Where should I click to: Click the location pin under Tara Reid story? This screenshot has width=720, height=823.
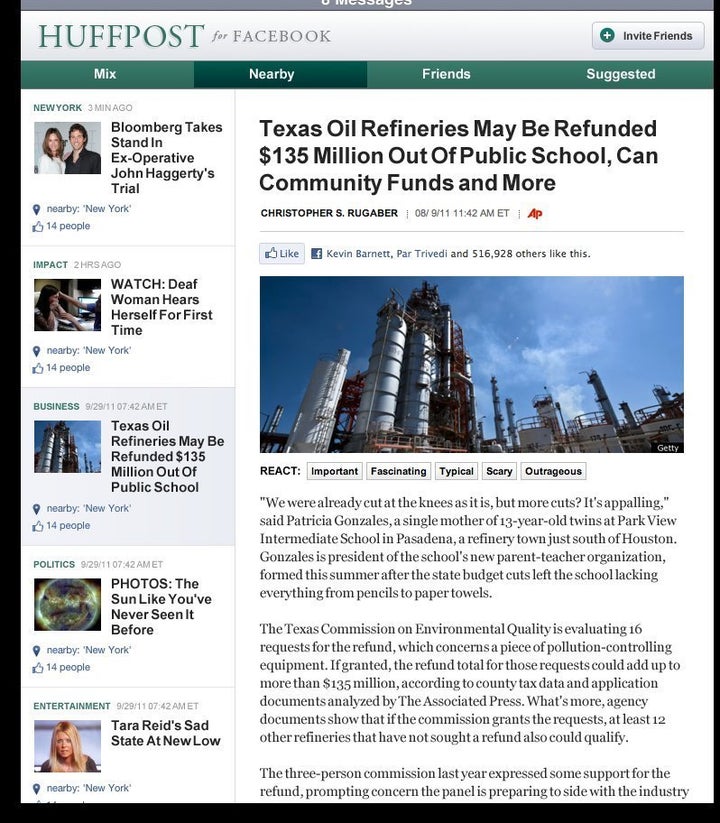pos(36,789)
